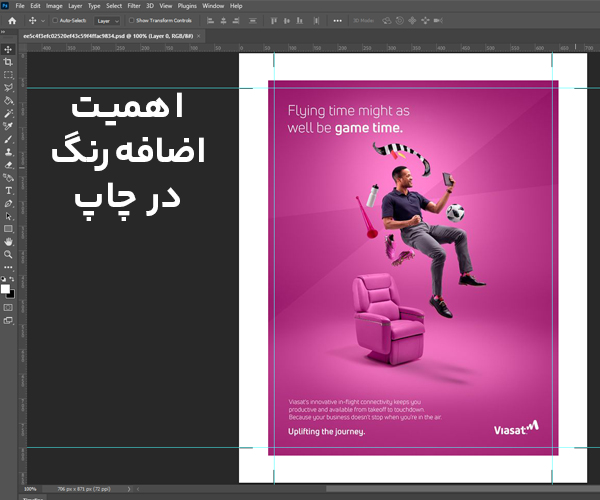
Task: Open the 3D menu
Action: click(150, 6)
